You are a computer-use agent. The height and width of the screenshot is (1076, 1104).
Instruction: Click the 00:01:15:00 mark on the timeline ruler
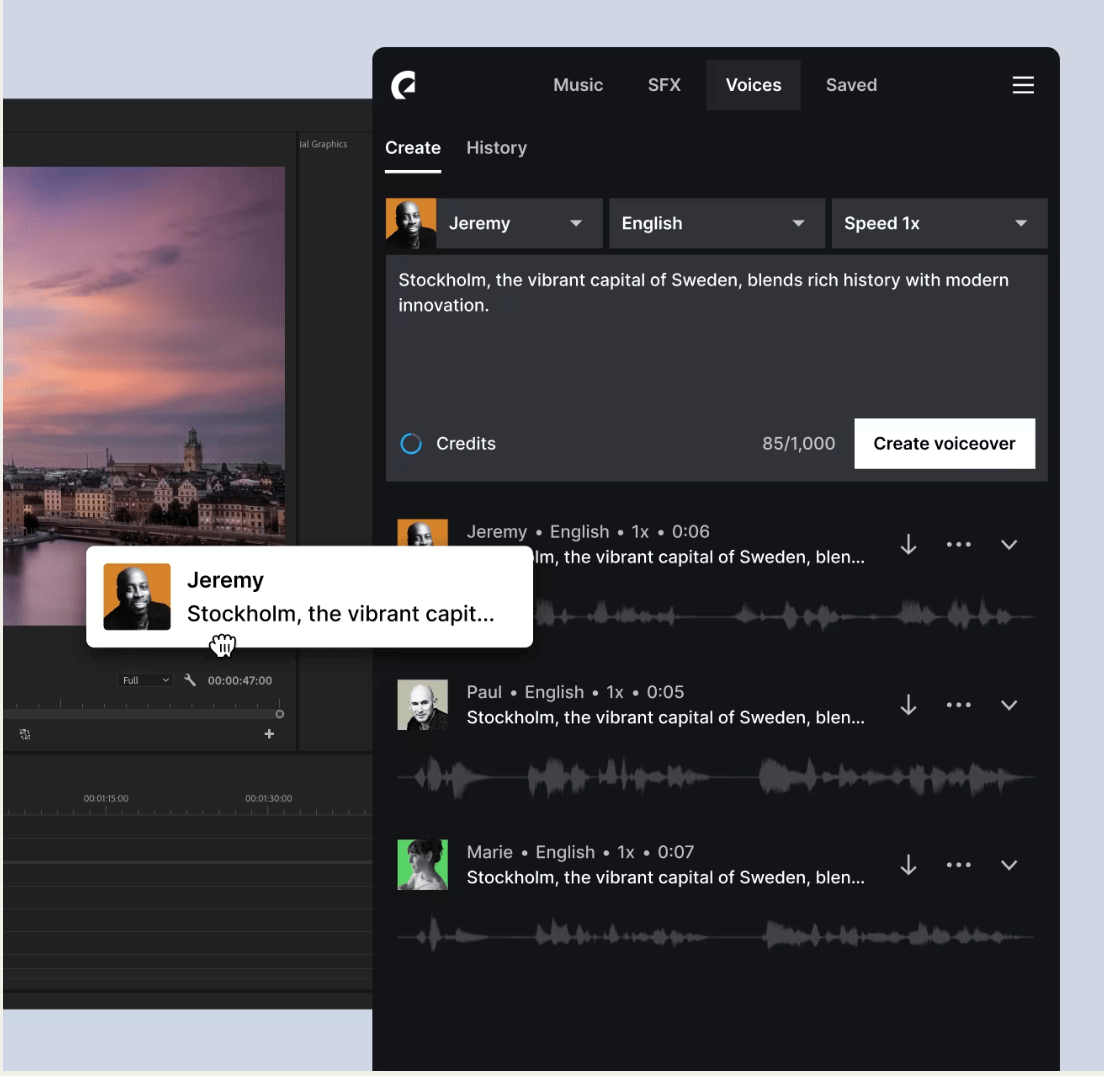click(x=106, y=799)
